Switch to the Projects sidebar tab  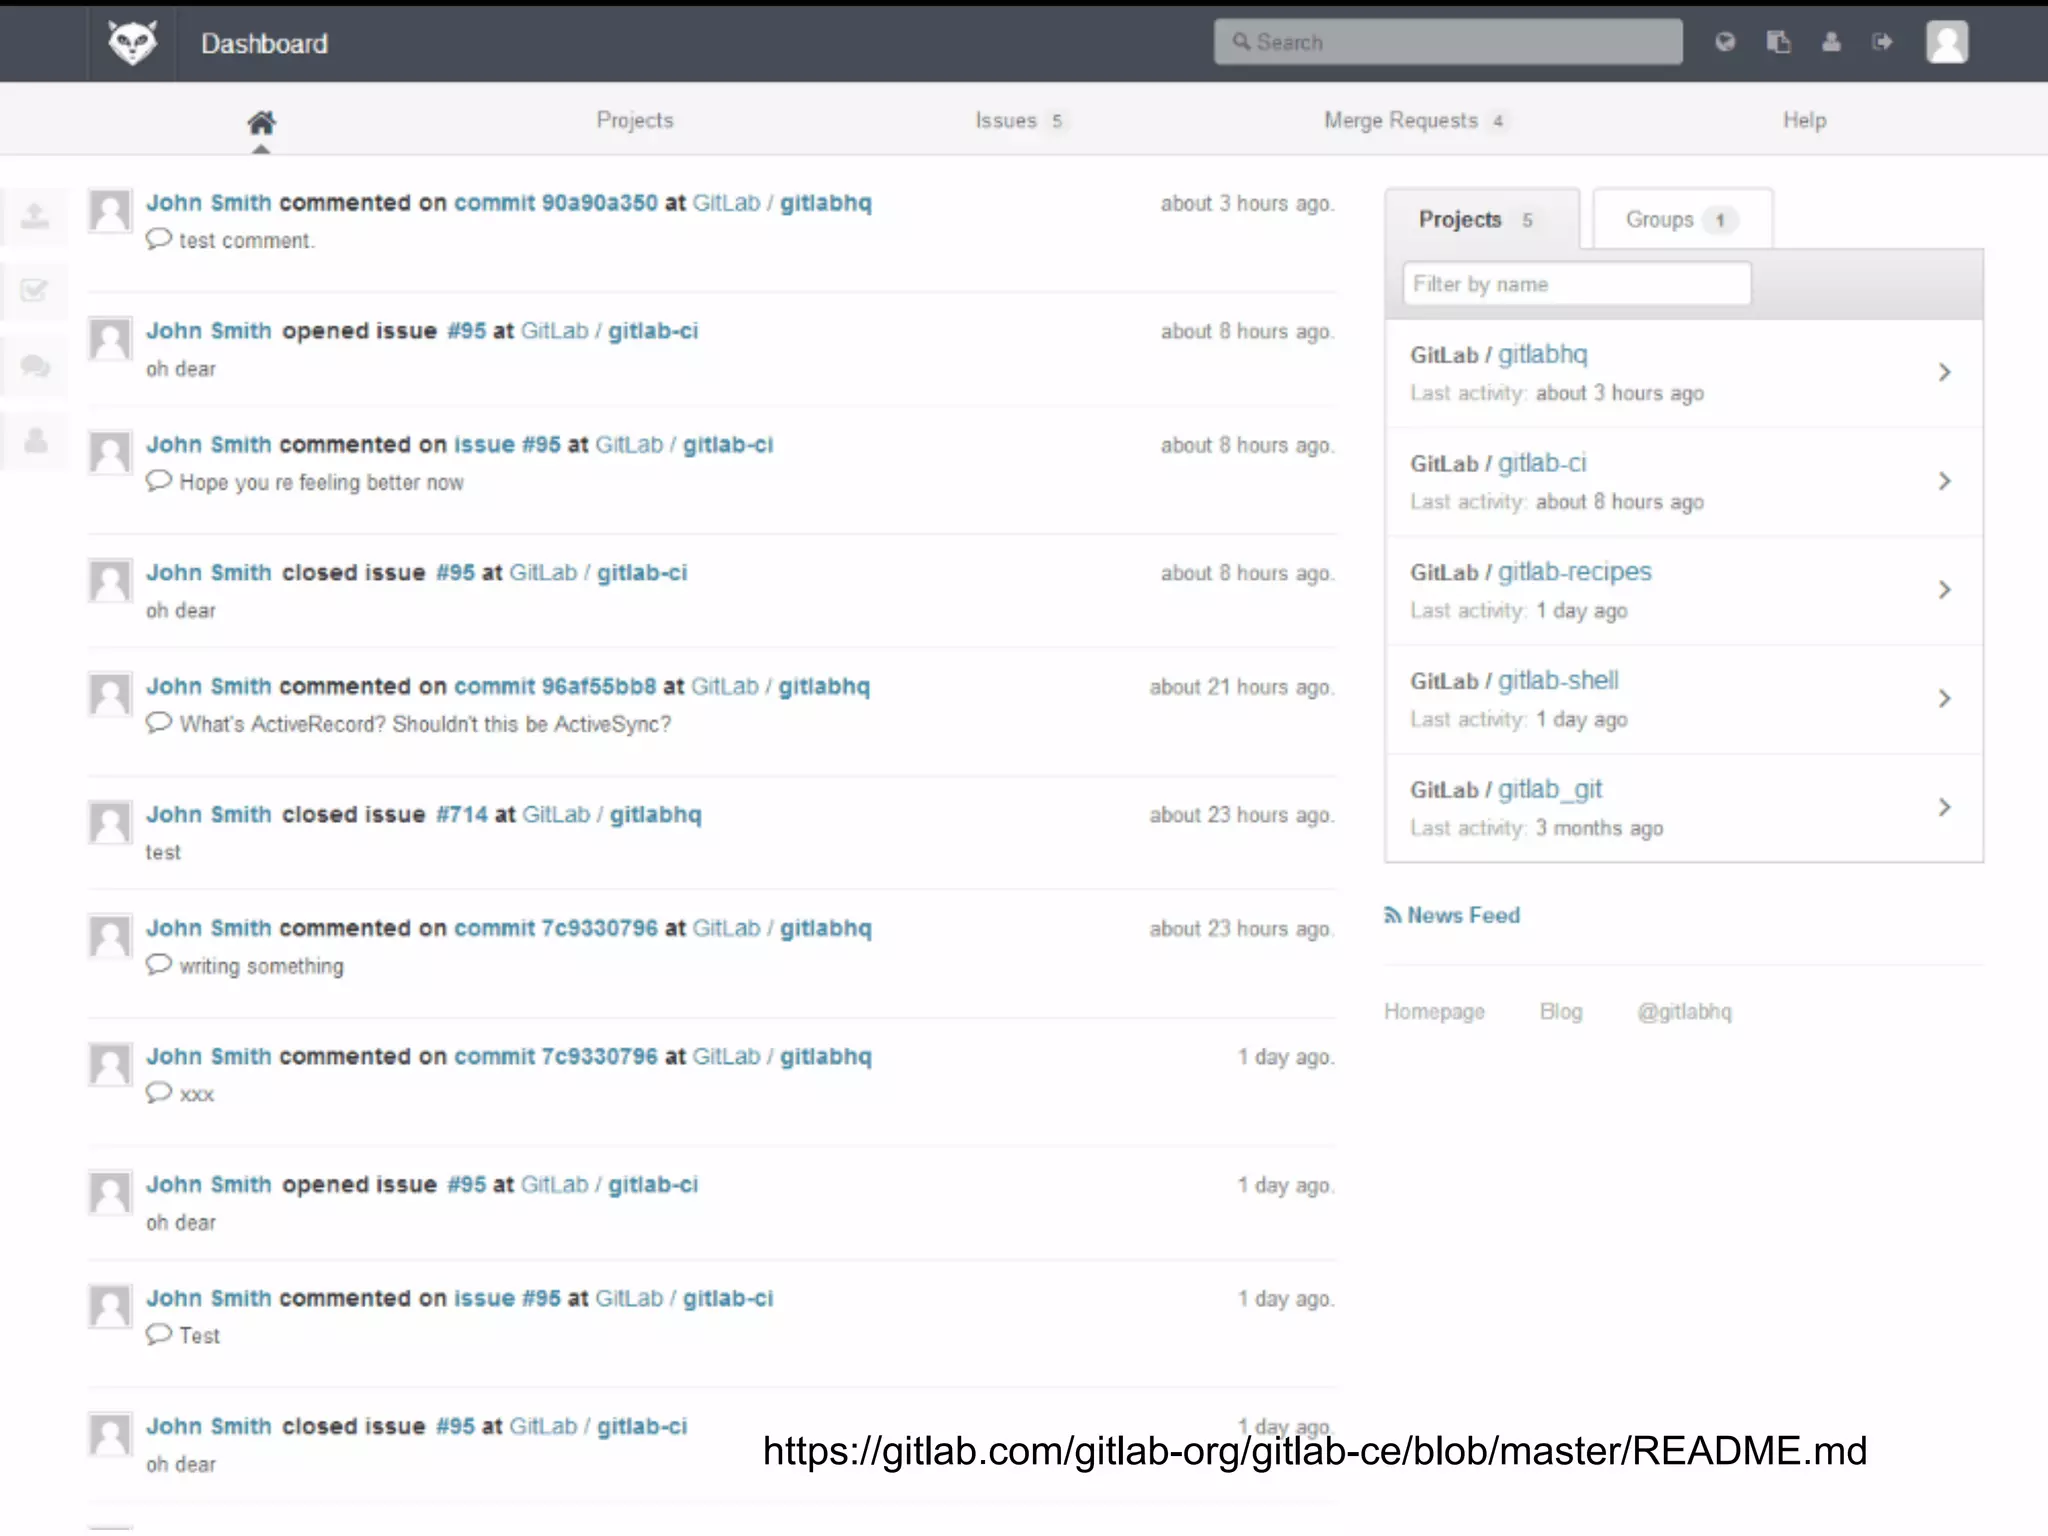[1482, 219]
